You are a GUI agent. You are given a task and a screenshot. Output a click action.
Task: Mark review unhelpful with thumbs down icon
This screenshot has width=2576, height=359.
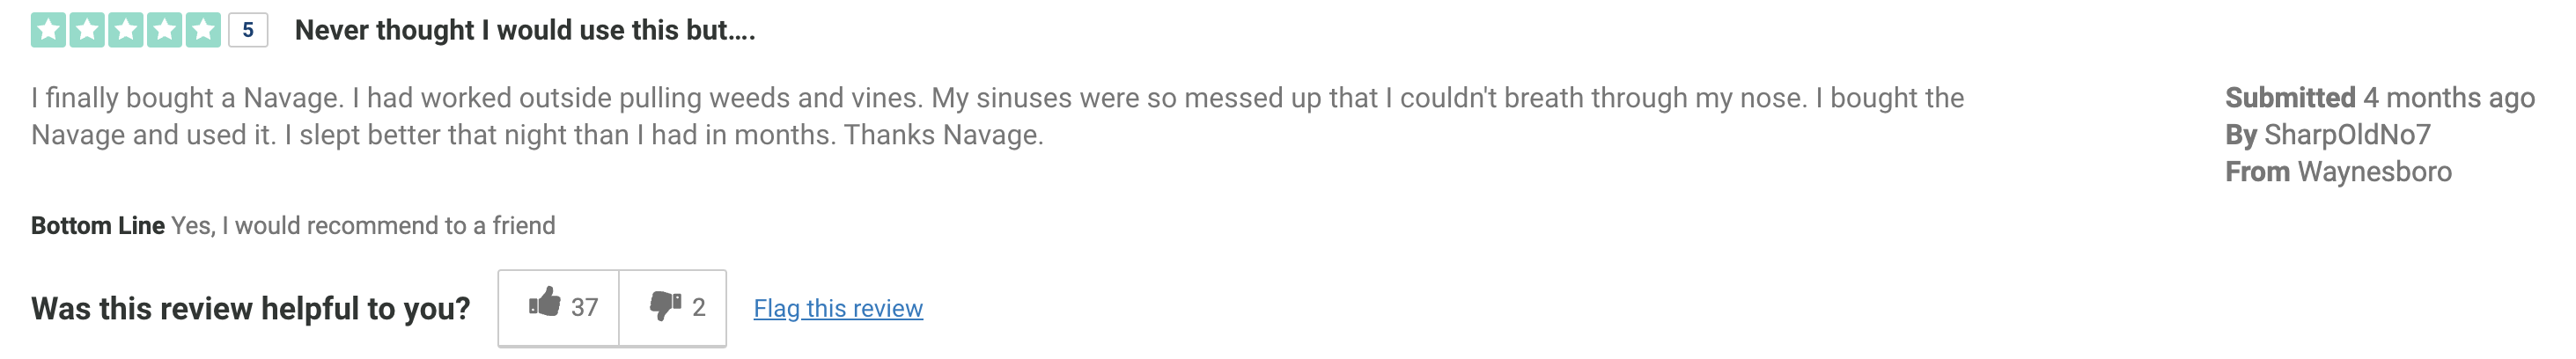point(665,305)
